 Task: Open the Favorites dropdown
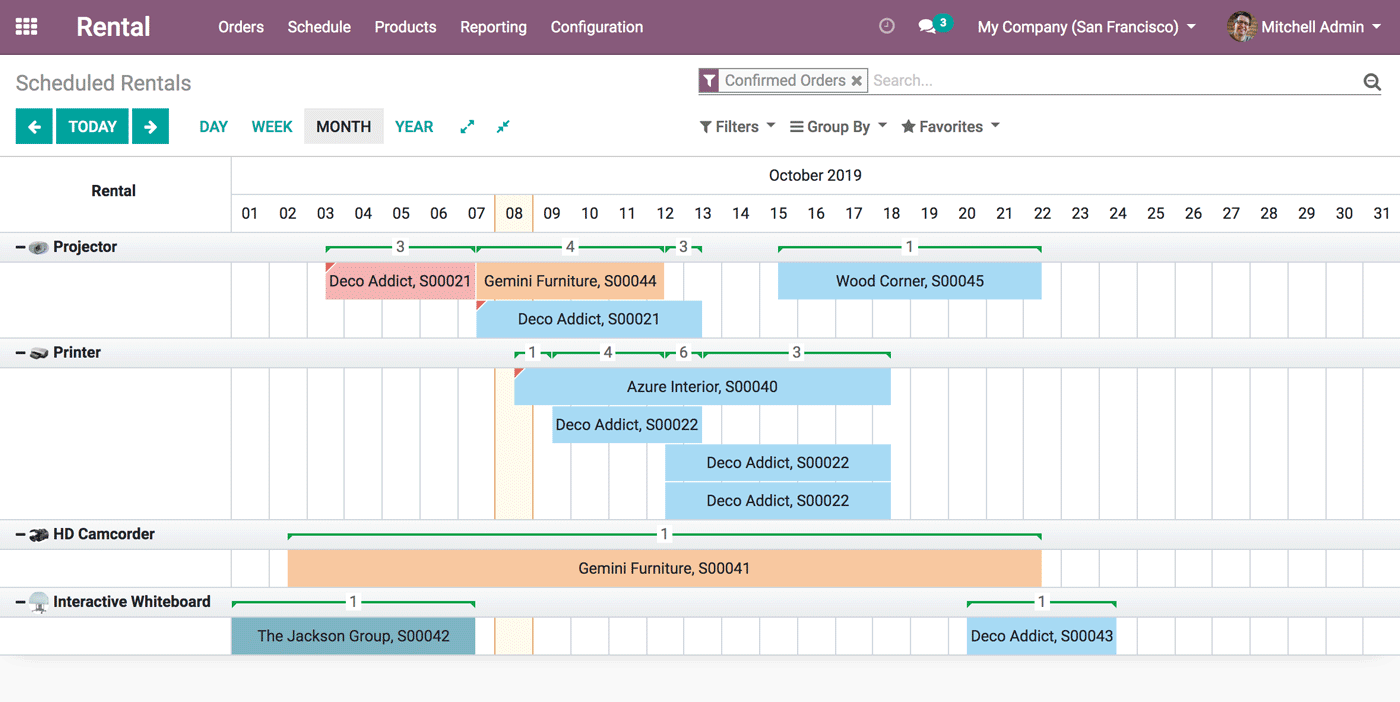click(950, 127)
